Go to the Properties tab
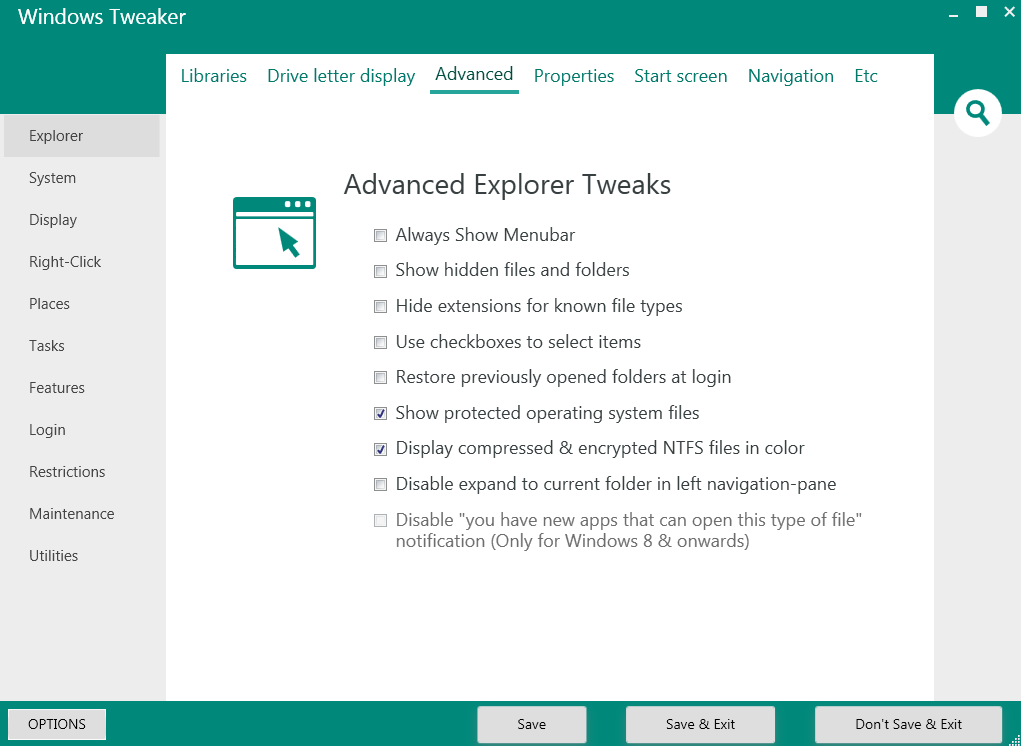This screenshot has width=1021, height=746. [x=574, y=76]
